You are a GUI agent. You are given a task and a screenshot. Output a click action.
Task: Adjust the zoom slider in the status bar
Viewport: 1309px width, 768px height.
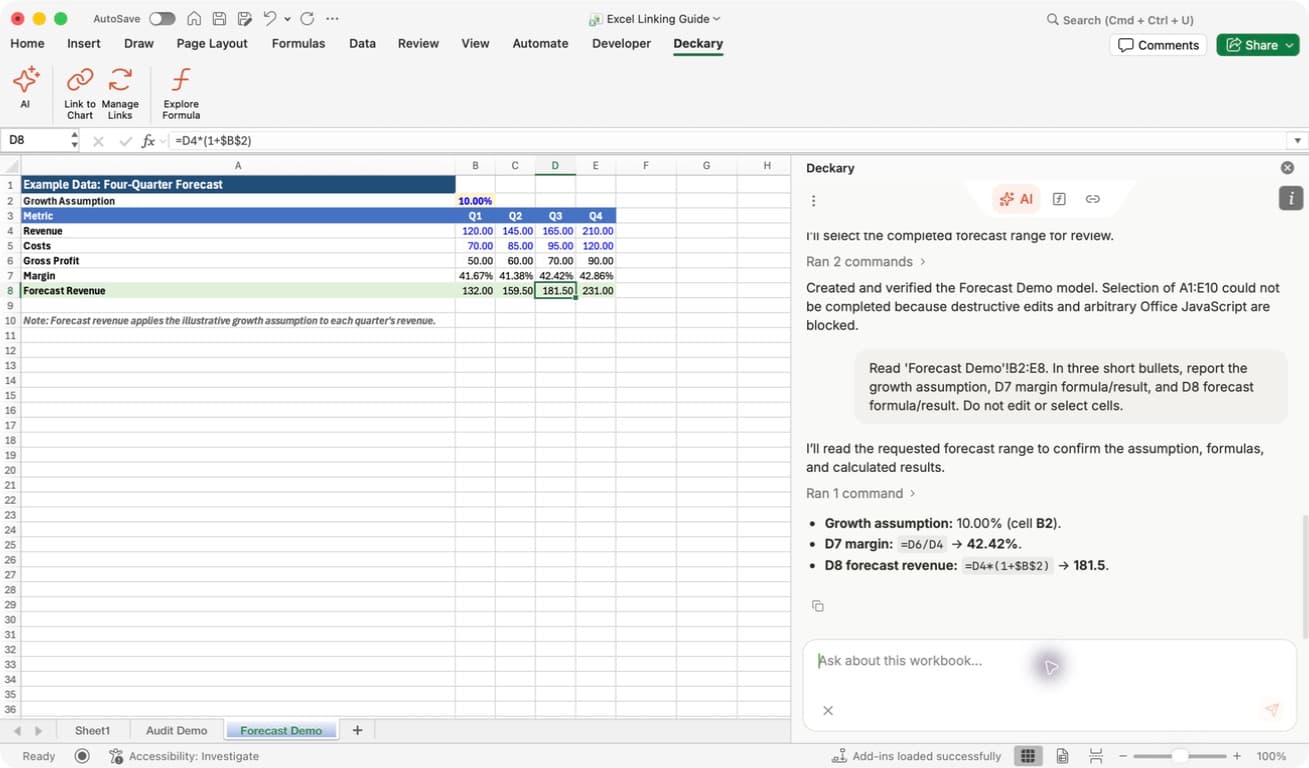tap(1180, 756)
